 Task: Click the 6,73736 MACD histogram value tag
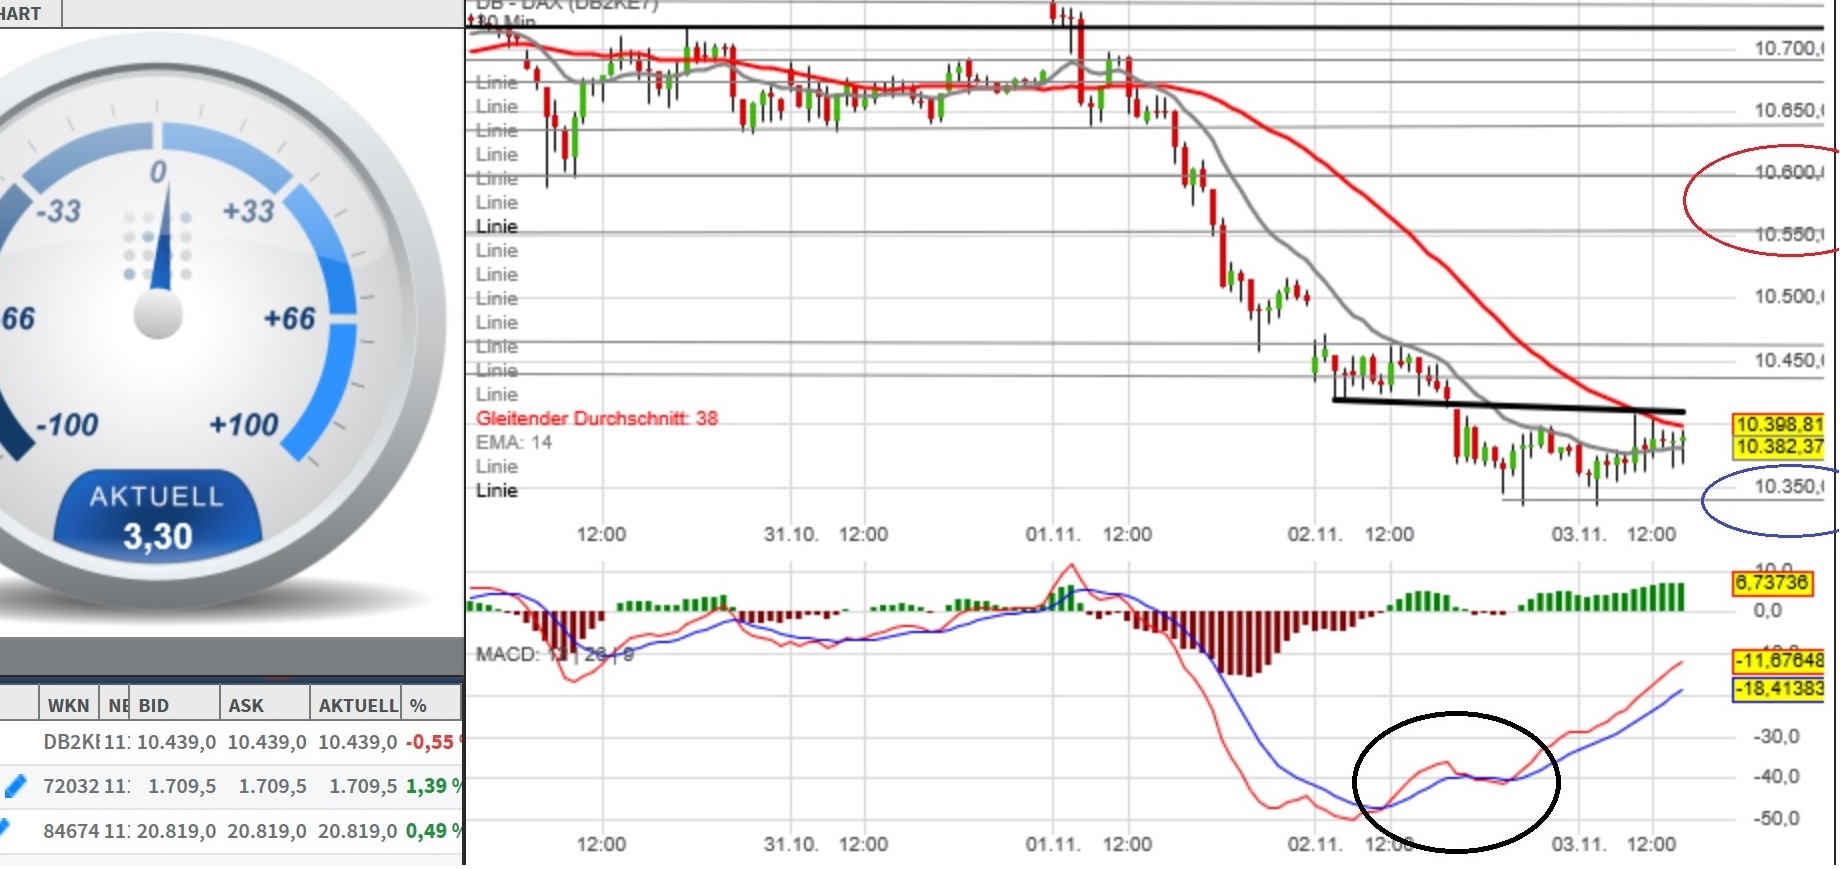1771,582
